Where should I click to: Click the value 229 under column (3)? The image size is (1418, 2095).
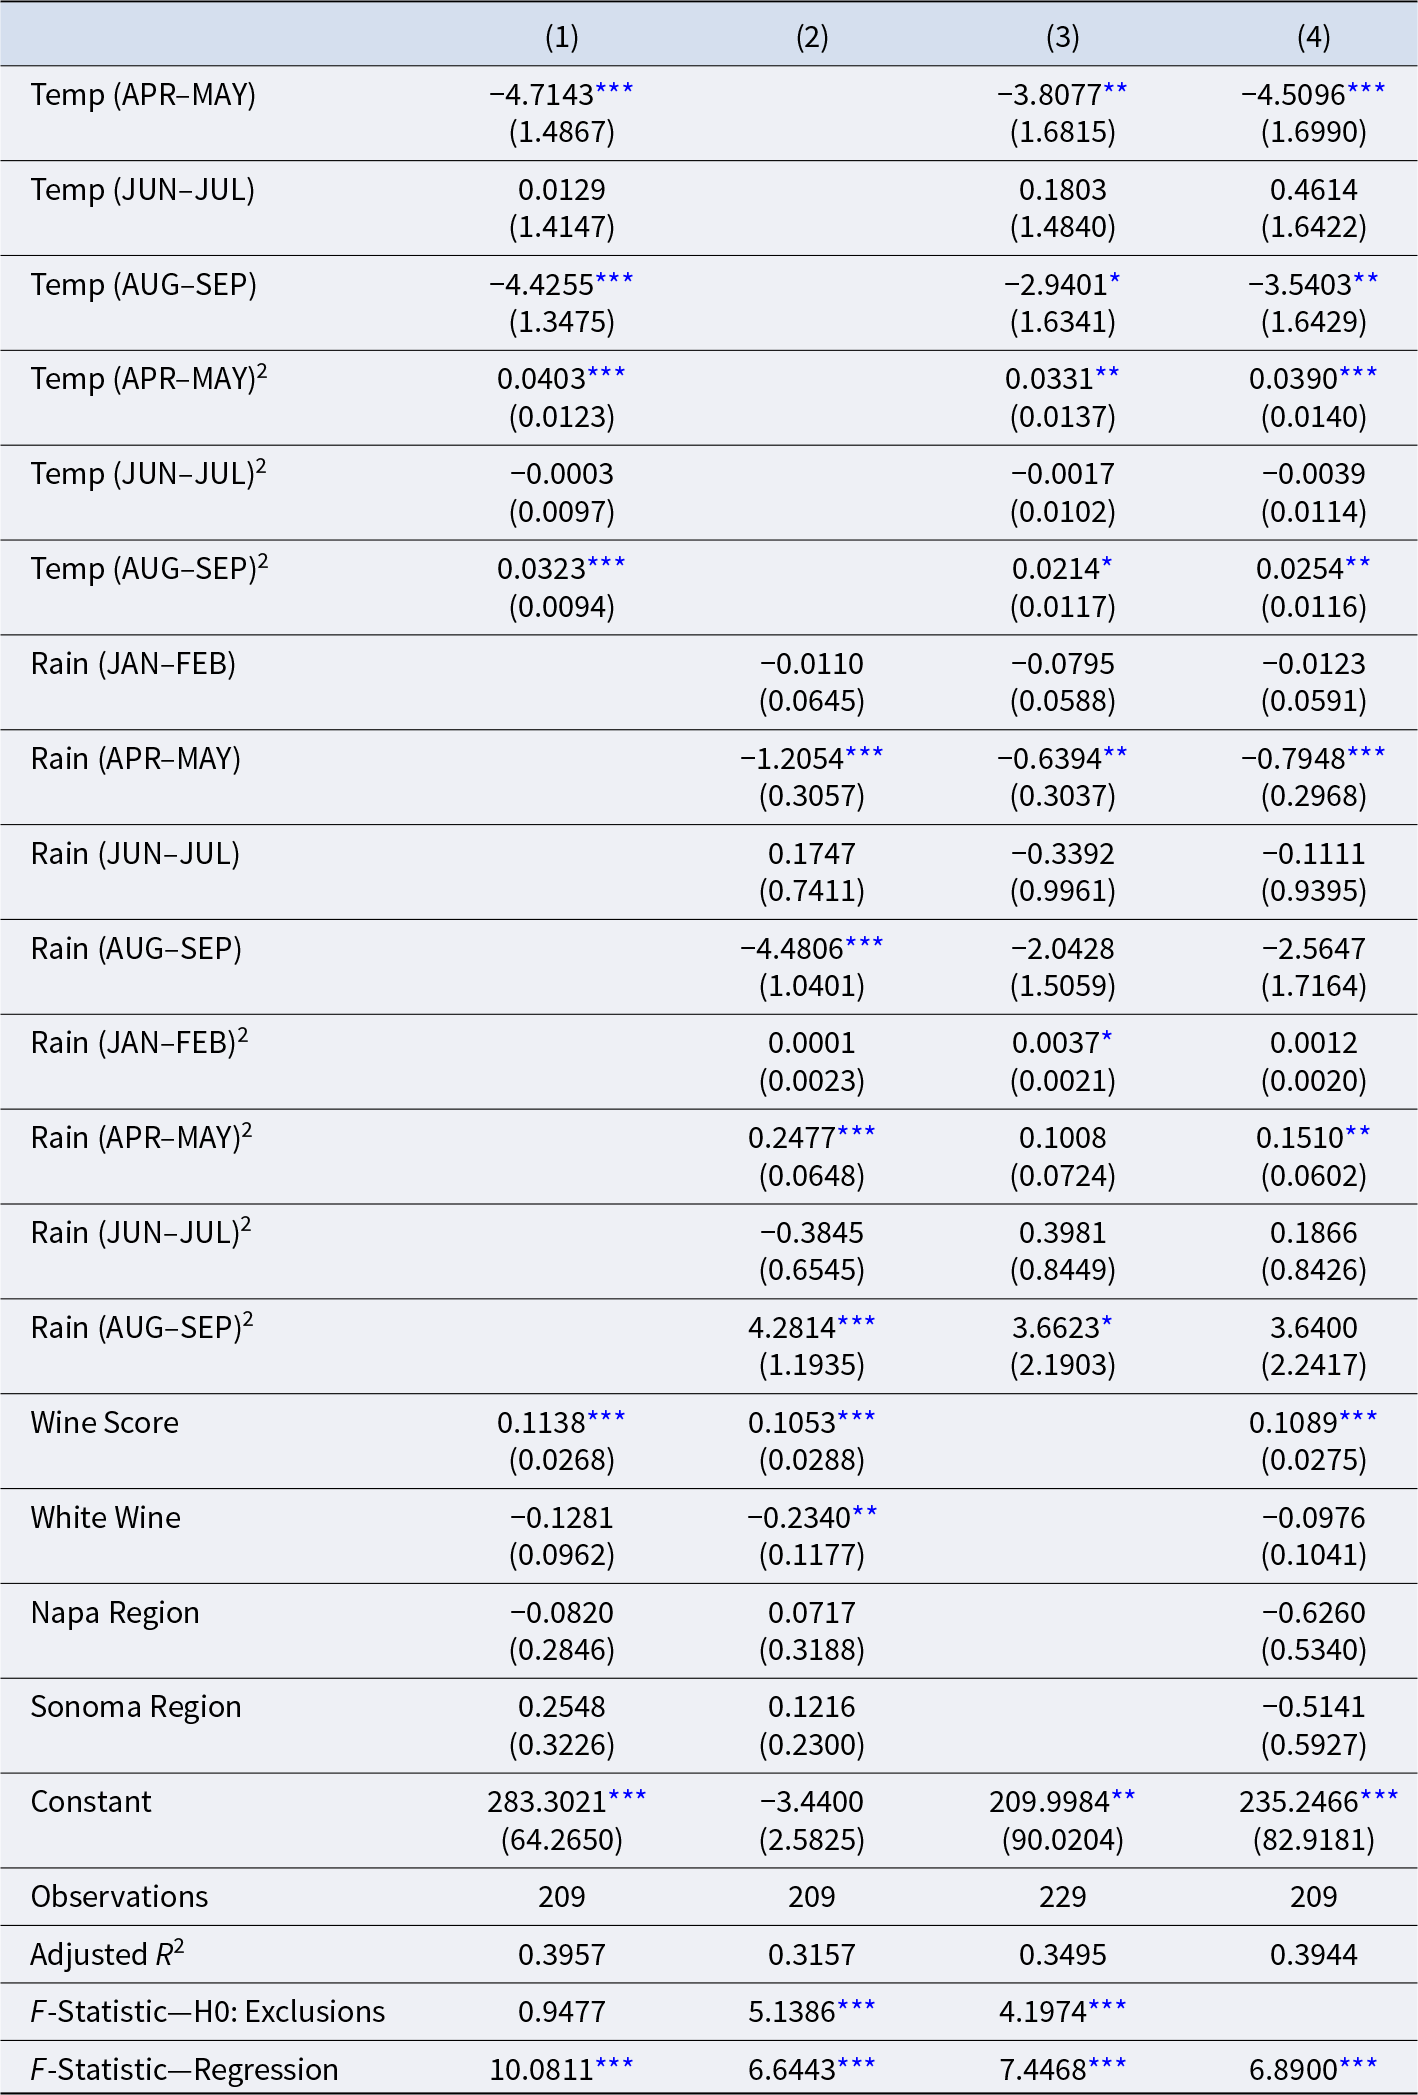[x=1062, y=1896]
